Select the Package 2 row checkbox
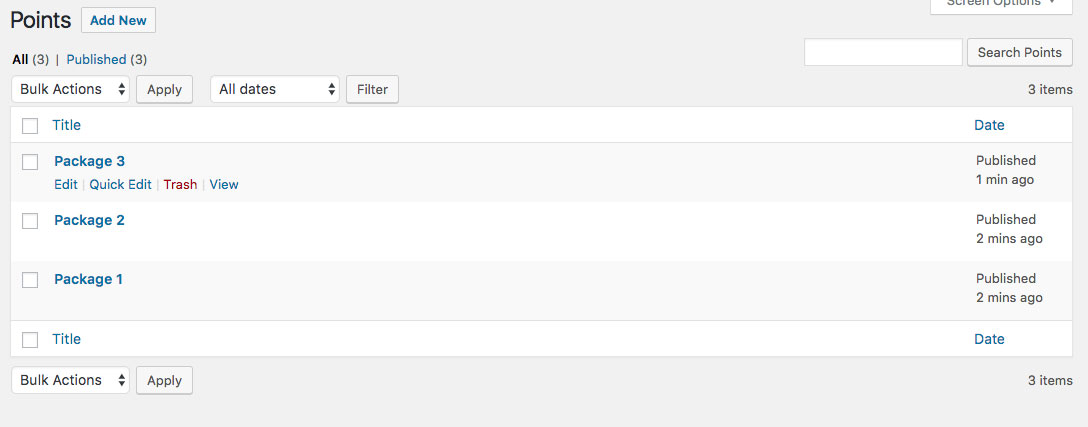Screen dimensions: 1088x427 pos(30,221)
